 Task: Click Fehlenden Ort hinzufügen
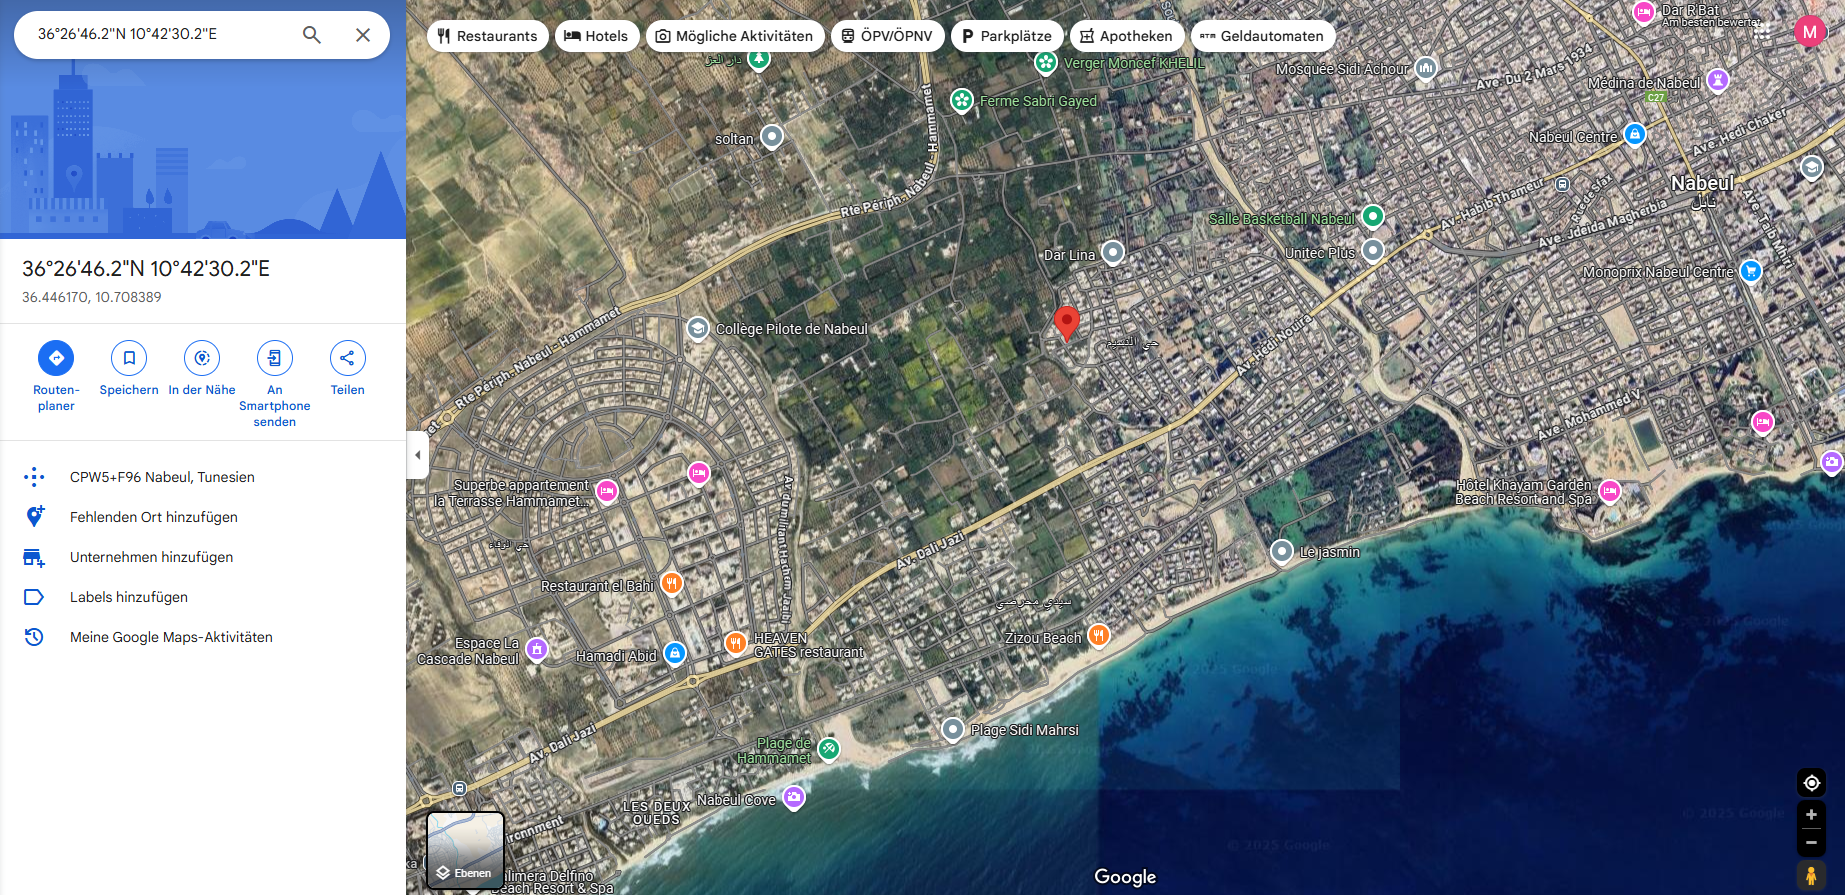(203, 517)
